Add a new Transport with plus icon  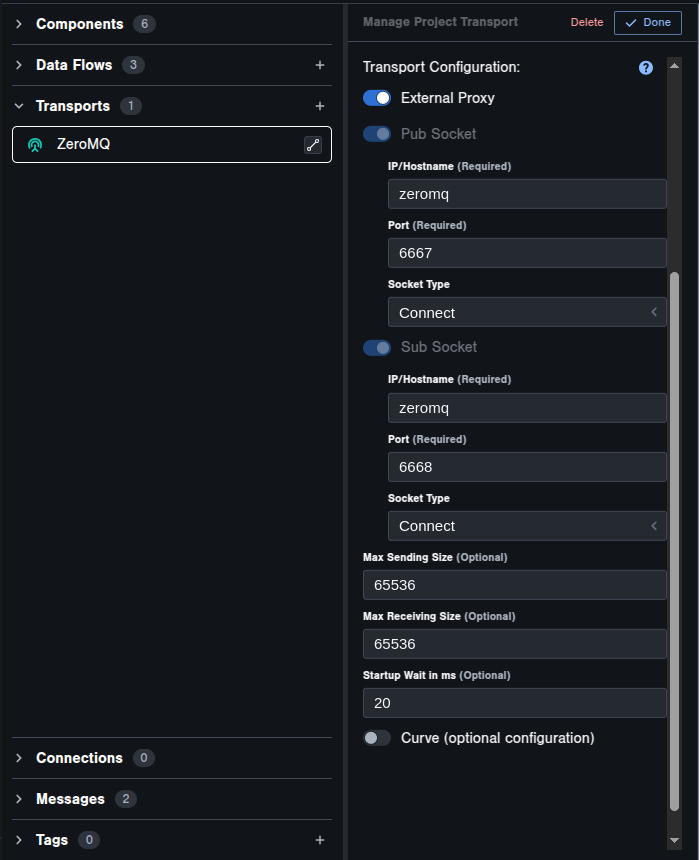point(320,106)
